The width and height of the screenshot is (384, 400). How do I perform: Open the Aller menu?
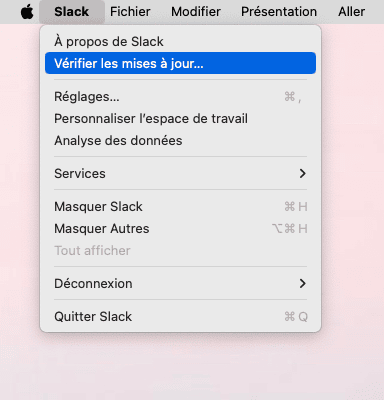click(351, 12)
